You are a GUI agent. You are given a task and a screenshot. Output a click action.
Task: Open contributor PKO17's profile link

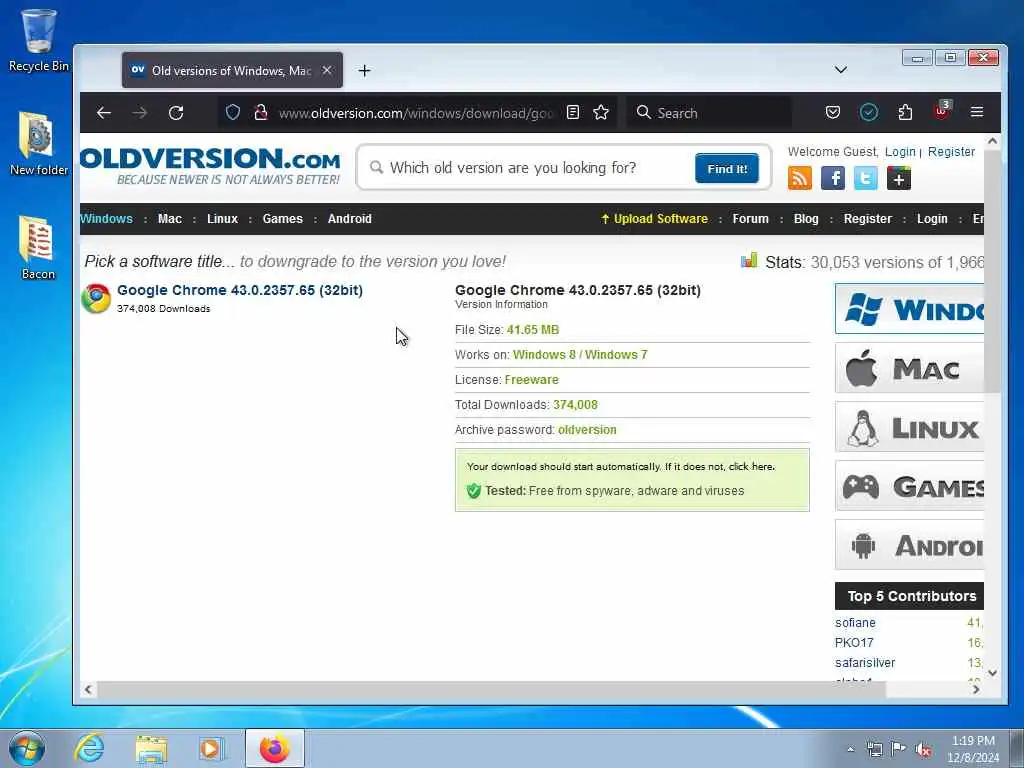point(854,643)
